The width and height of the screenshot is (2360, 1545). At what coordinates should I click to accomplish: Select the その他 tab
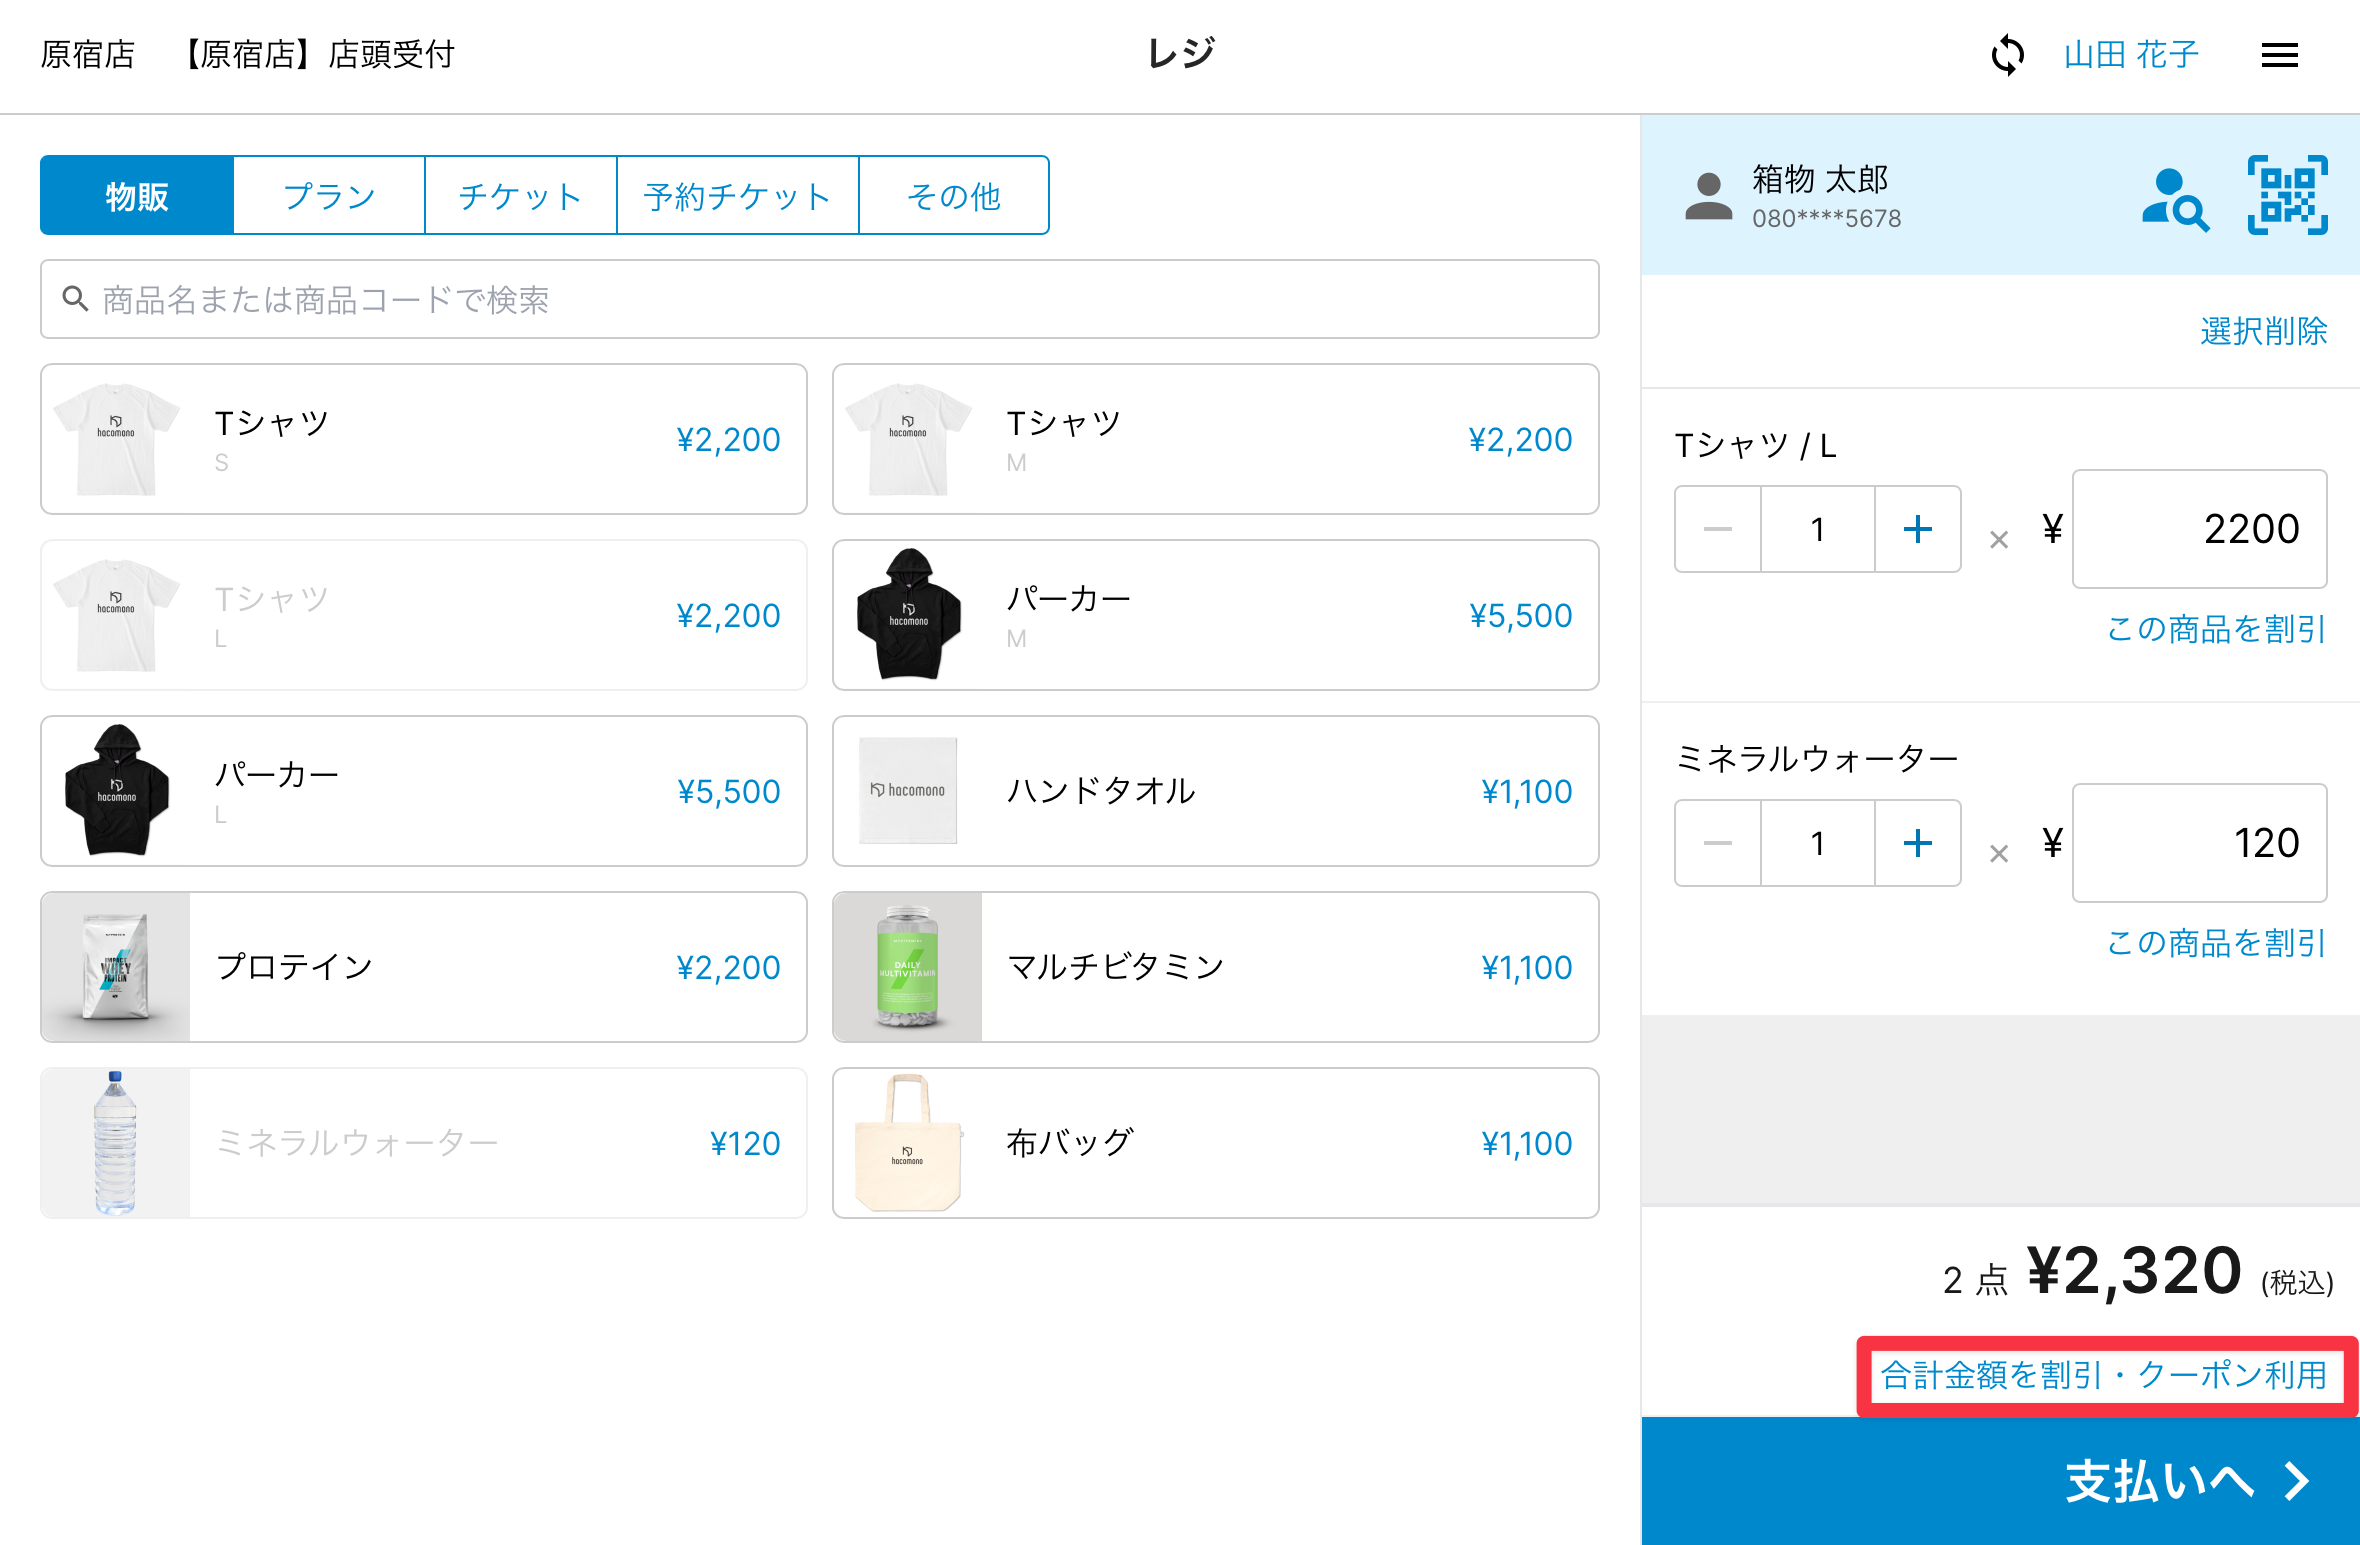coord(953,196)
